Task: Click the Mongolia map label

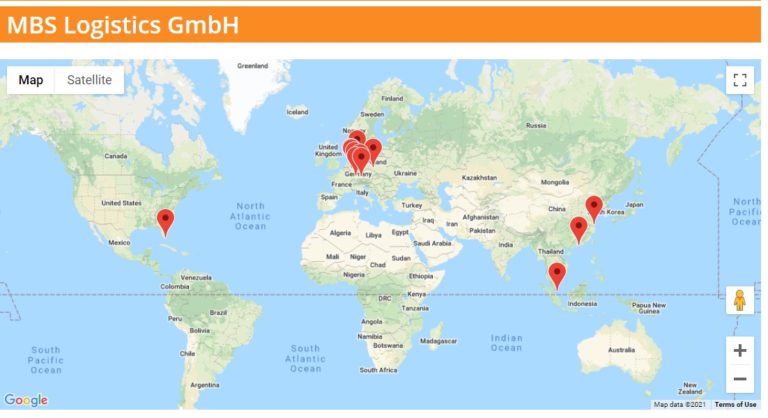Action: [555, 182]
